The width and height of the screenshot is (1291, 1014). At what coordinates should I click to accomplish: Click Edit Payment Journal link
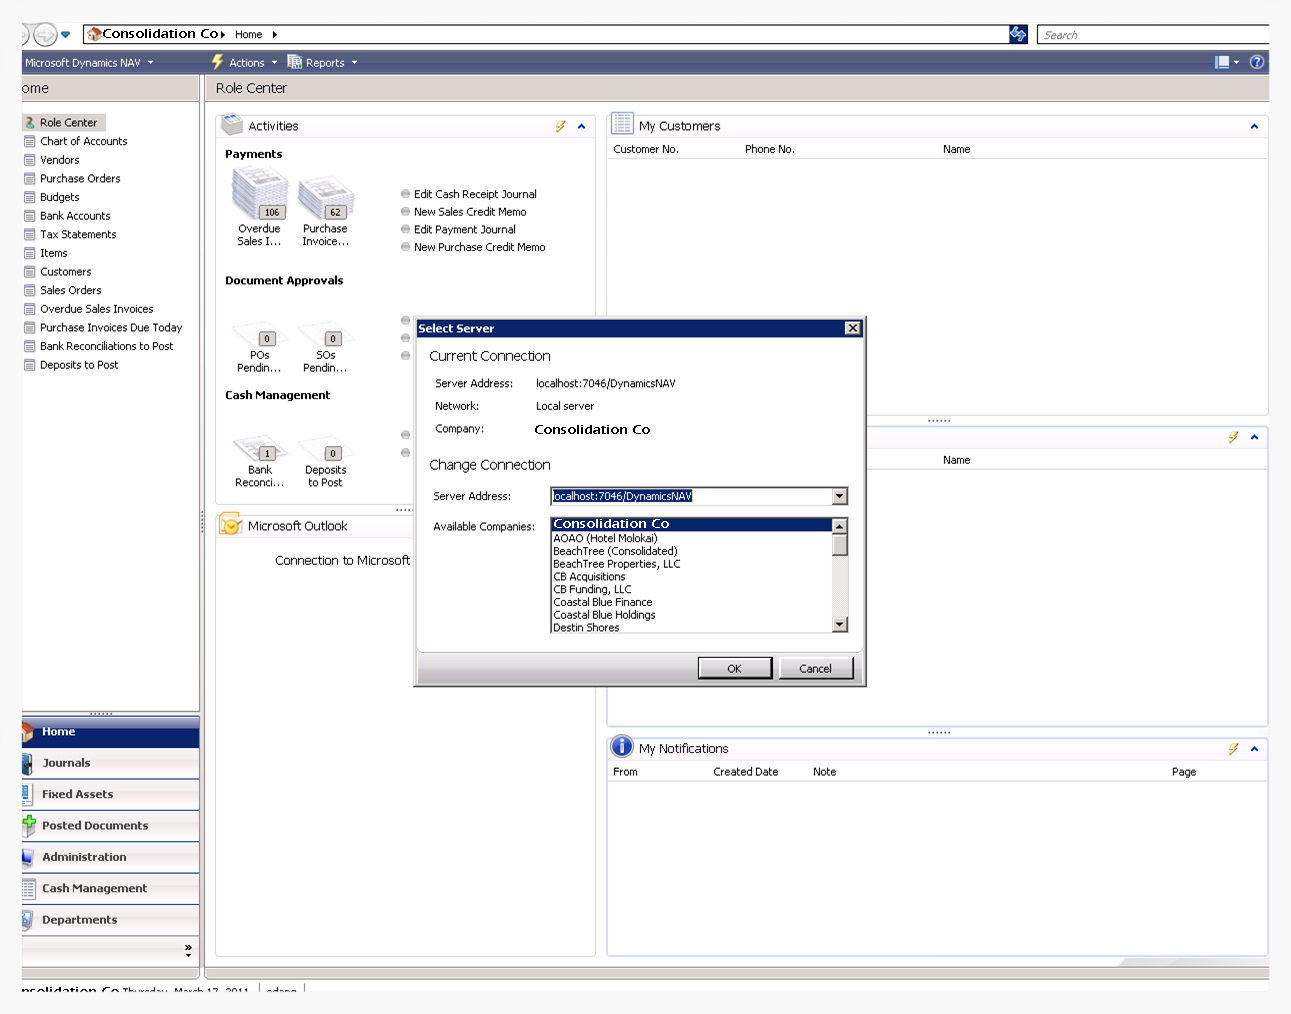point(465,230)
